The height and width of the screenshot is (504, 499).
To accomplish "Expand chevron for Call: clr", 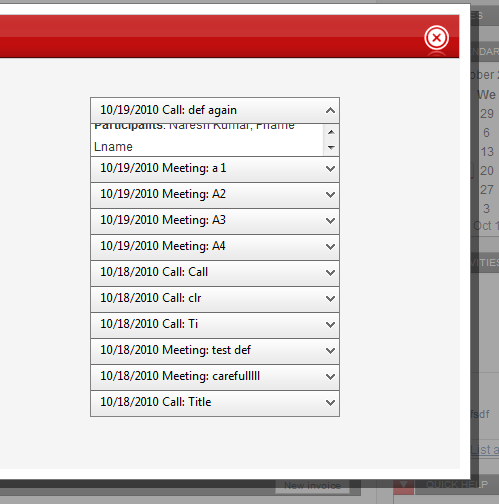I will (330, 299).
